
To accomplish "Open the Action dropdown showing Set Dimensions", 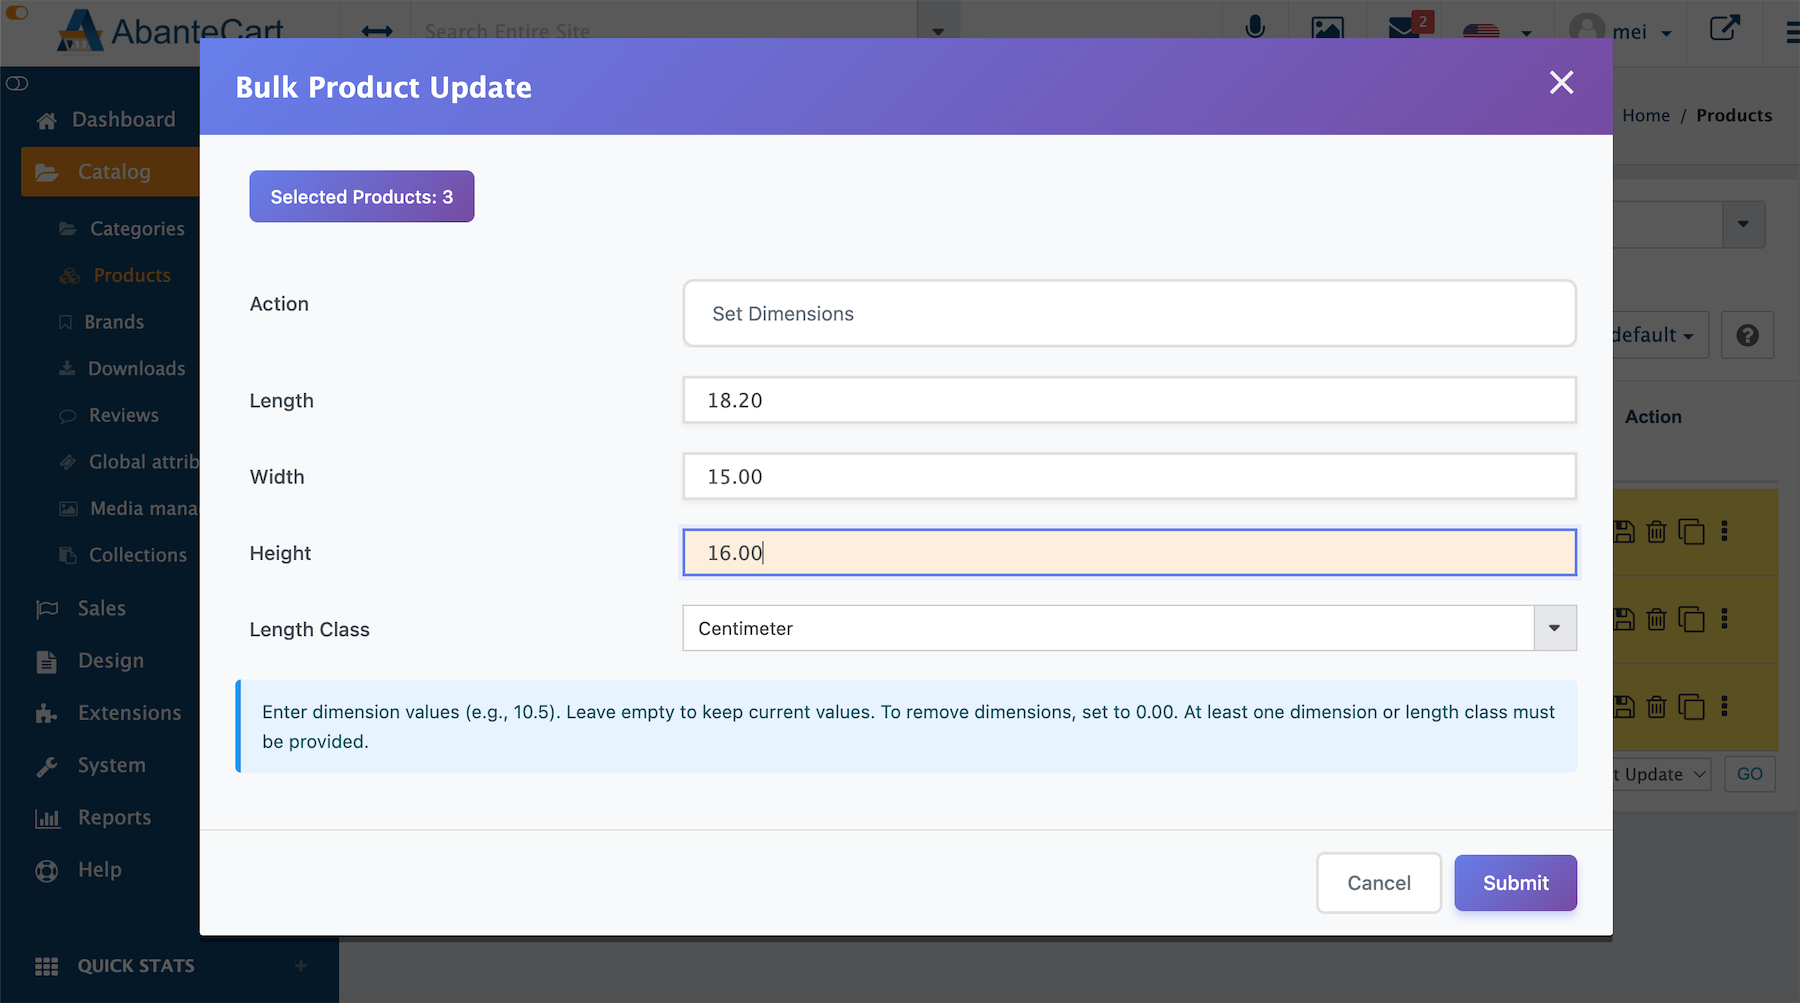I will 1129,314.
